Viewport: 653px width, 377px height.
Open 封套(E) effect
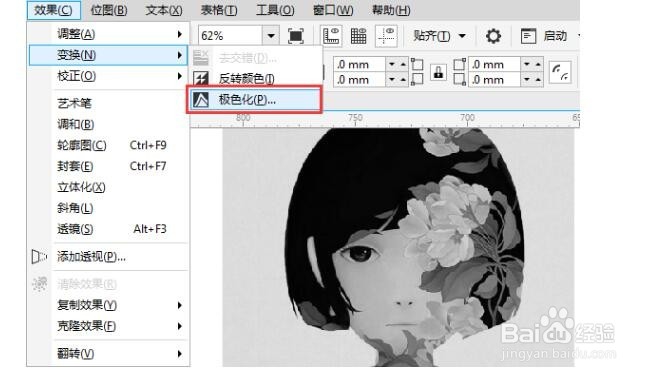point(108,166)
